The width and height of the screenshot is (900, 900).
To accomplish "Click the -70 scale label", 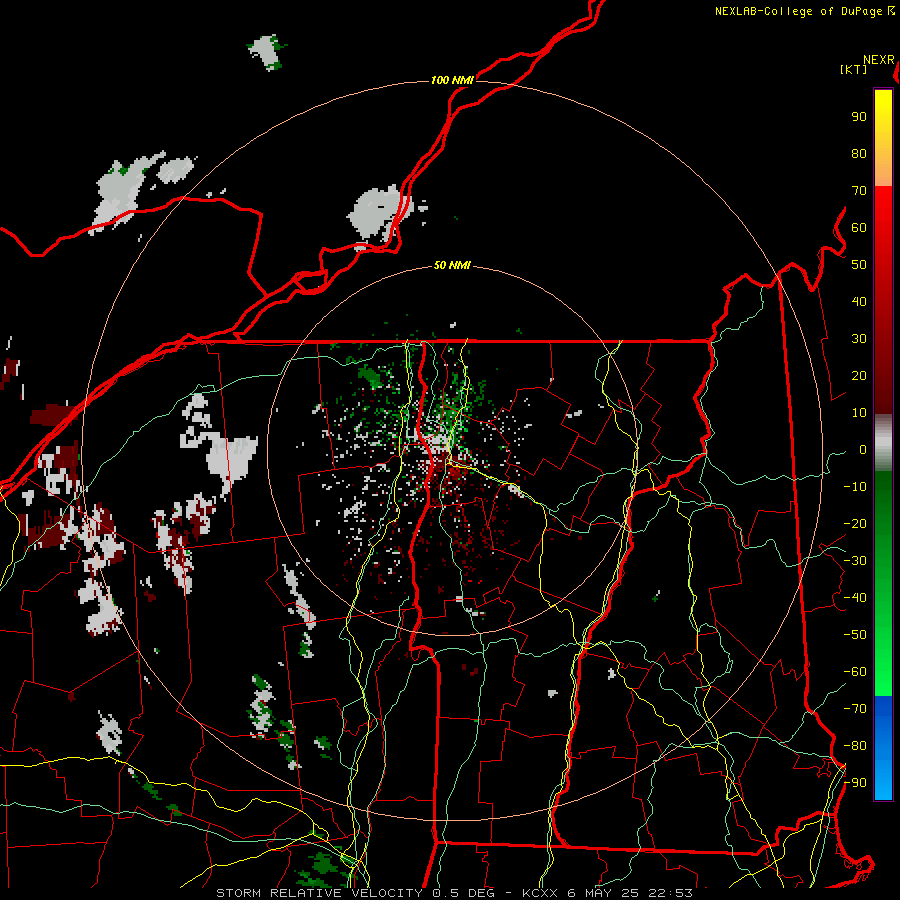I will point(855,709).
